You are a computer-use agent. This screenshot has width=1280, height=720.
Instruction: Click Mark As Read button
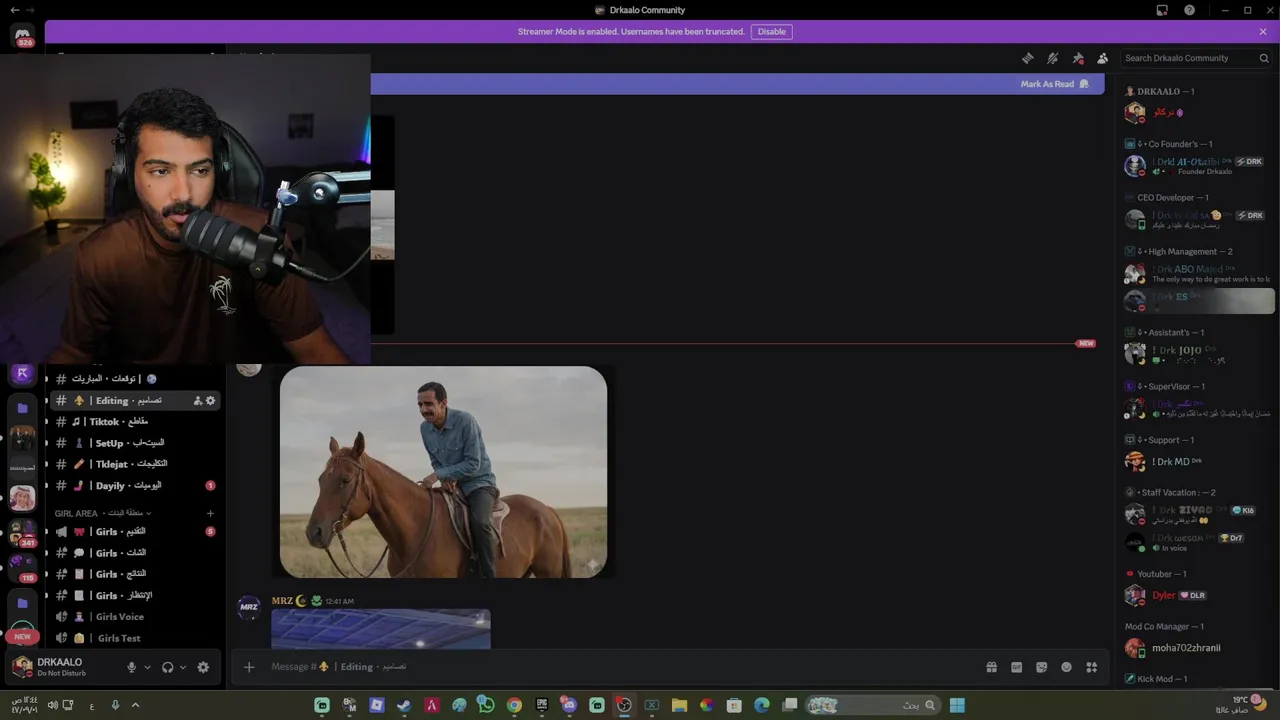pyautogui.click(x=1054, y=84)
